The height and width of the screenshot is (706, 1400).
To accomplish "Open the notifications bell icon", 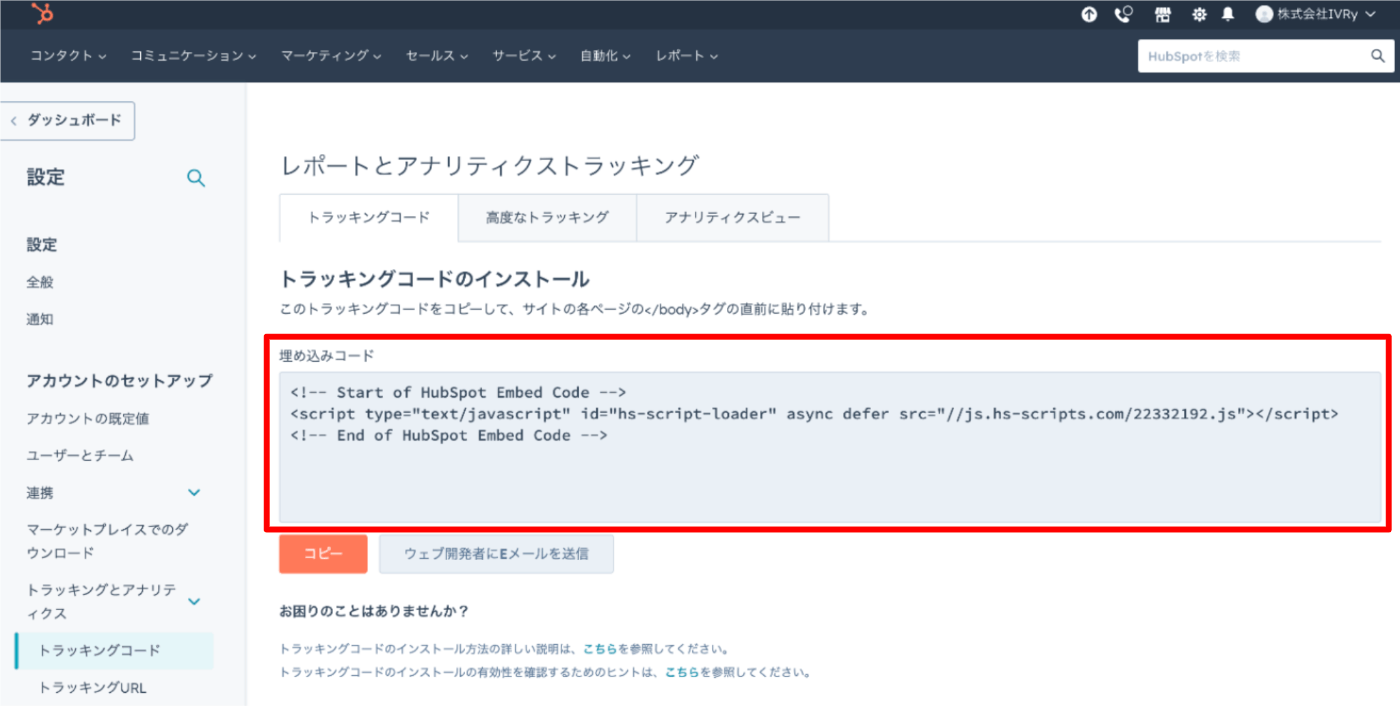I will coord(1228,14).
